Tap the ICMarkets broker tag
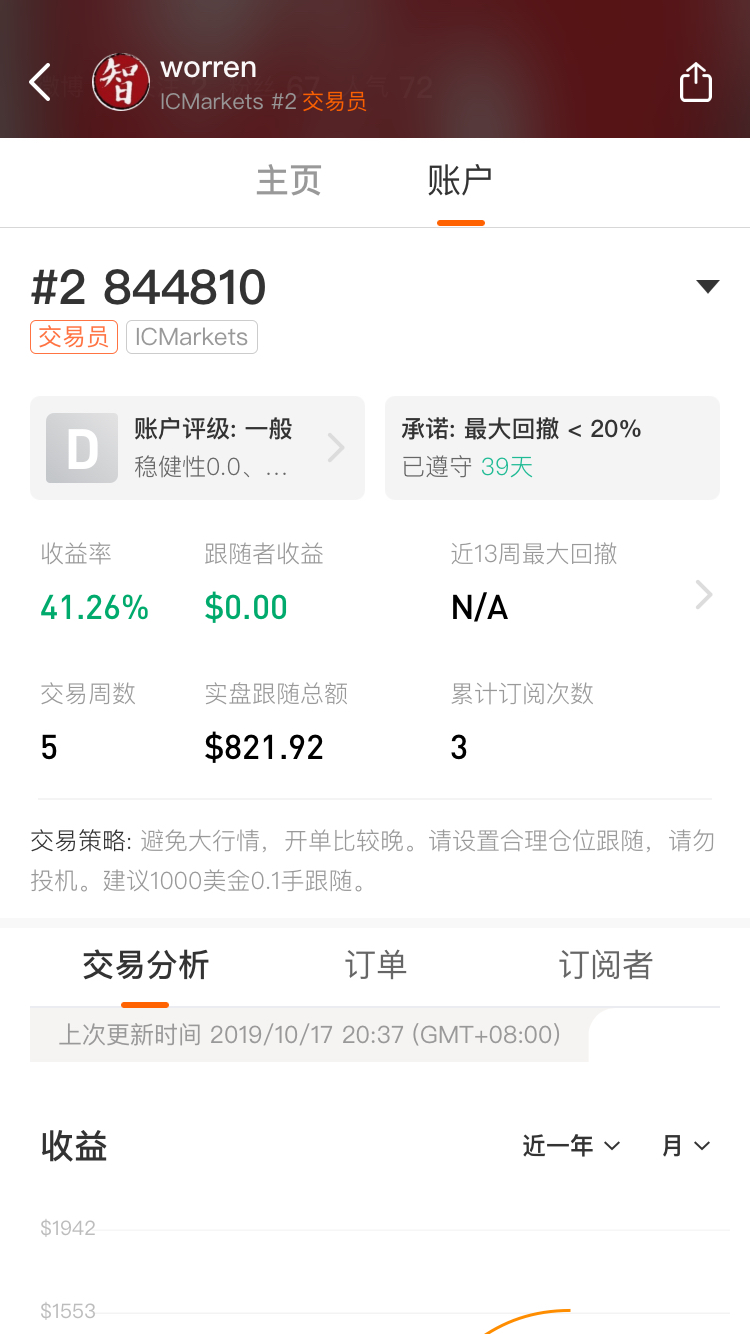This screenshot has height=1334, width=750. pos(192,337)
